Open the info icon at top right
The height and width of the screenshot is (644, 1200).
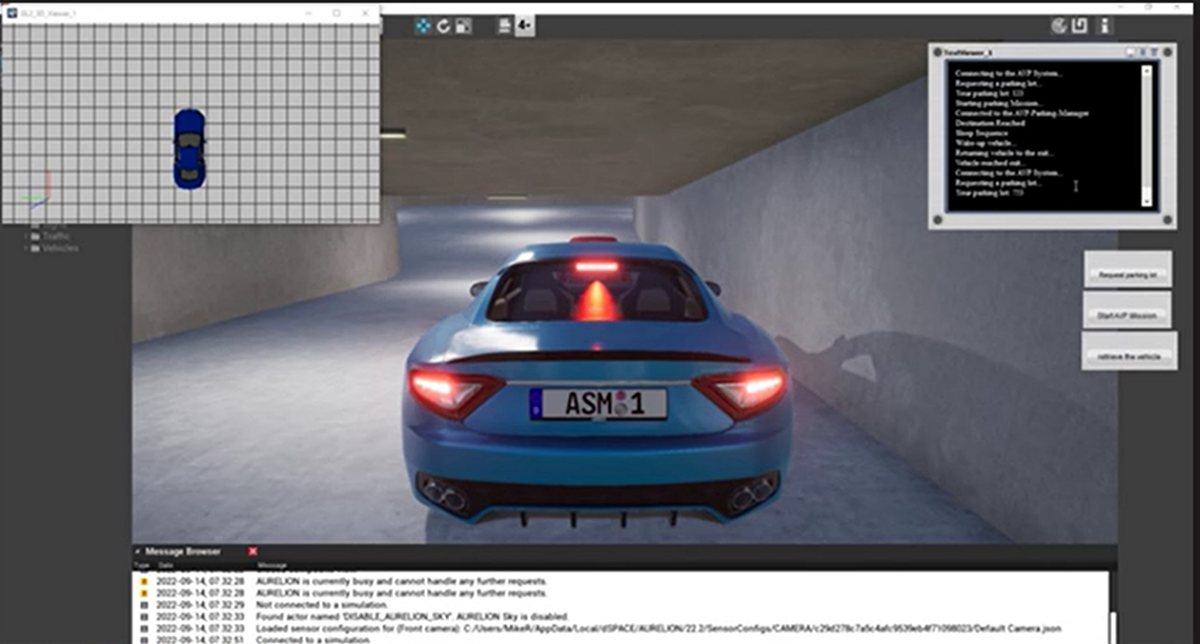click(x=1105, y=26)
